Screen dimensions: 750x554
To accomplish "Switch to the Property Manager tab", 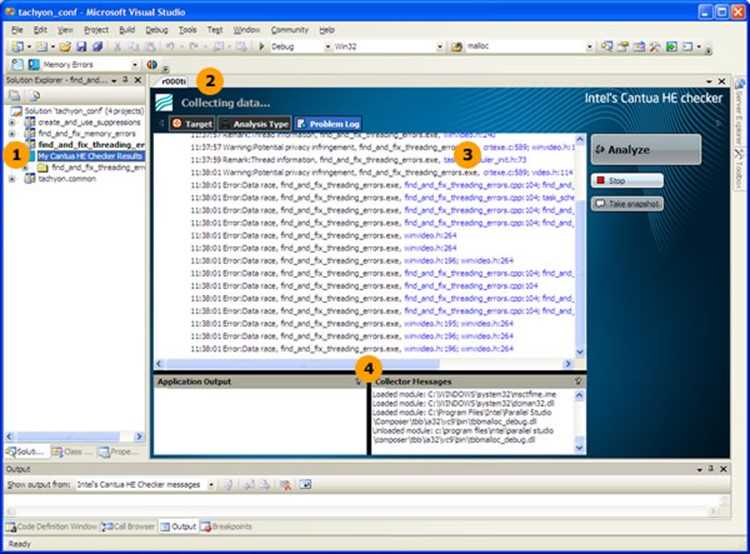I will (x=119, y=452).
